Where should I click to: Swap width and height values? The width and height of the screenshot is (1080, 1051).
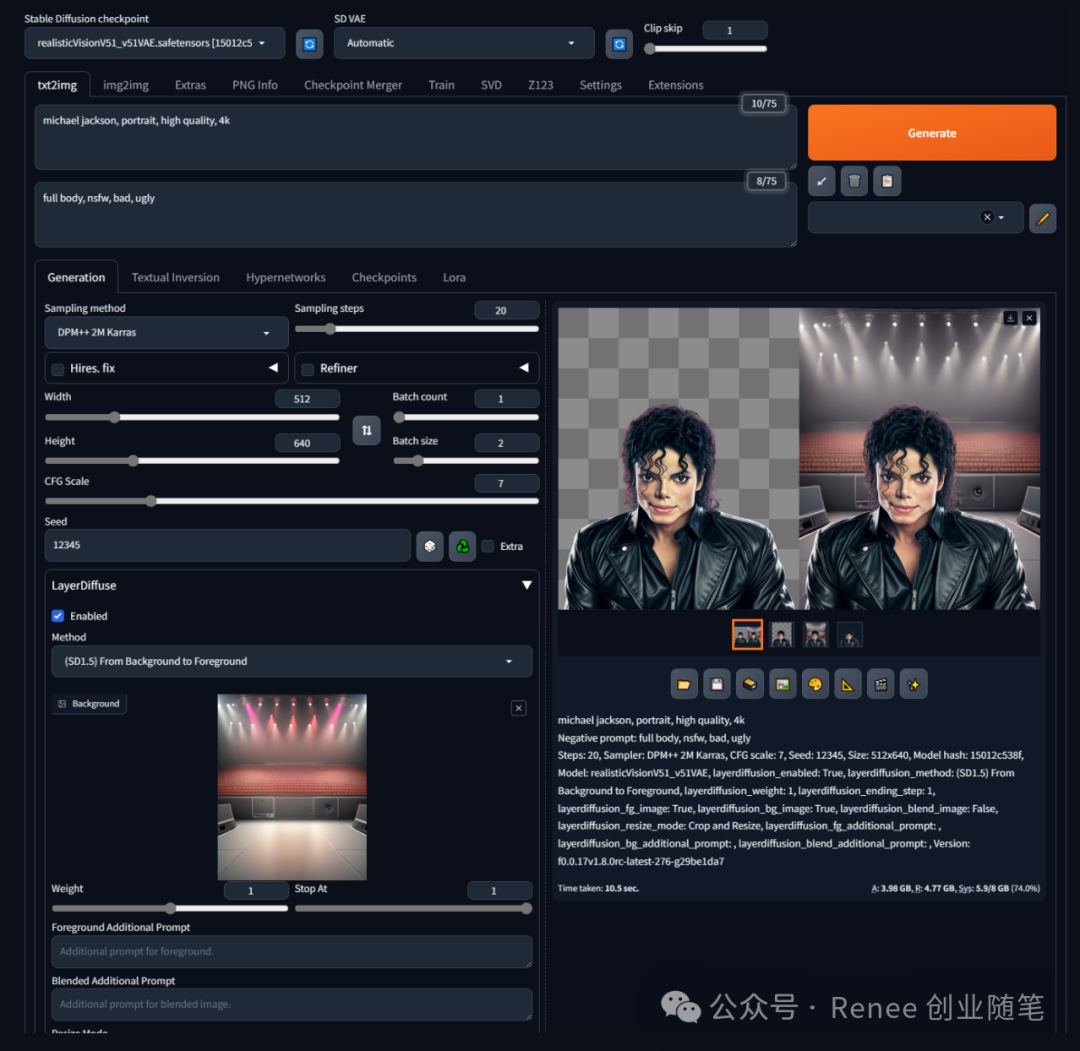coord(366,430)
